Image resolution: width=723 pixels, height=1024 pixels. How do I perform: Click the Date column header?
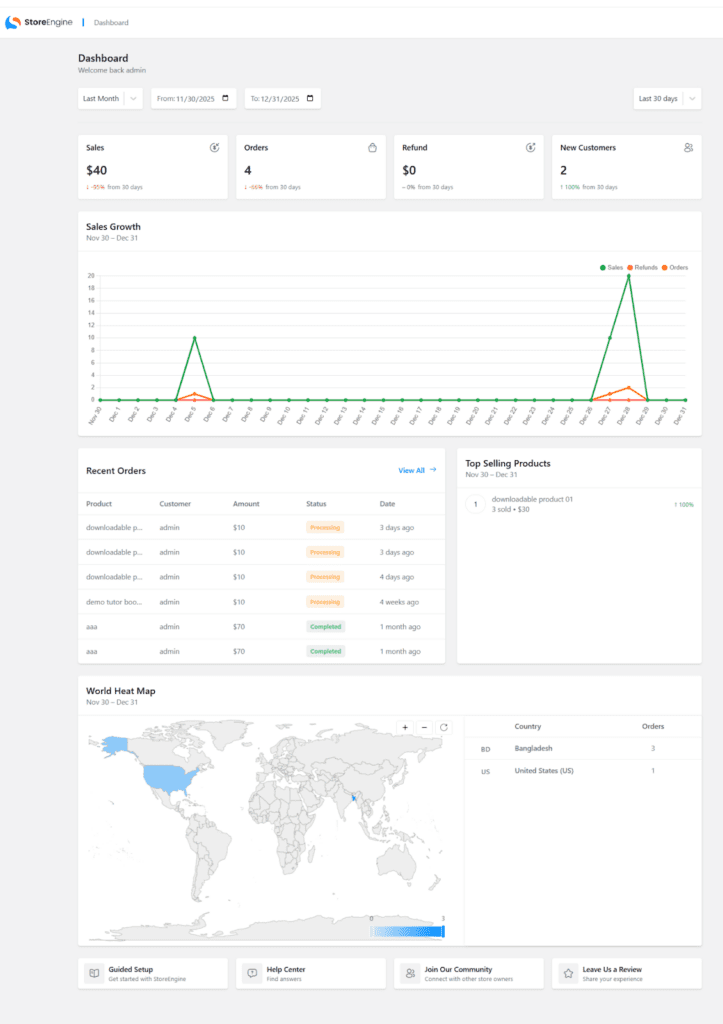pyautogui.click(x=387, y=504)
